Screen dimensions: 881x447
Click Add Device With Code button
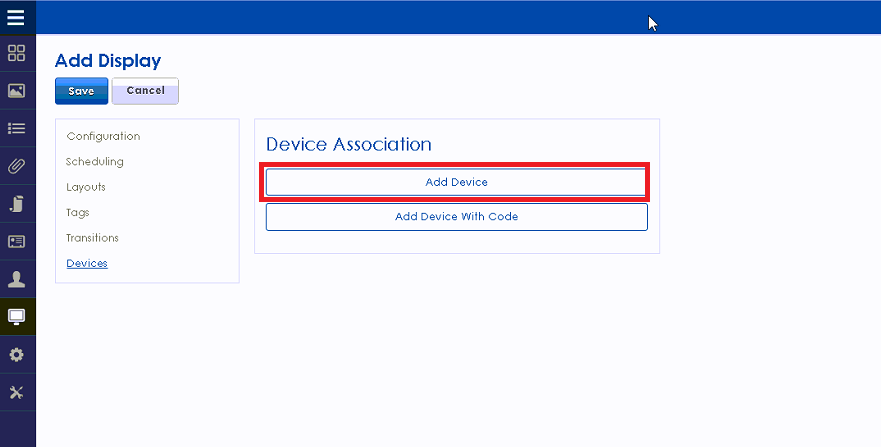(456, 217)
